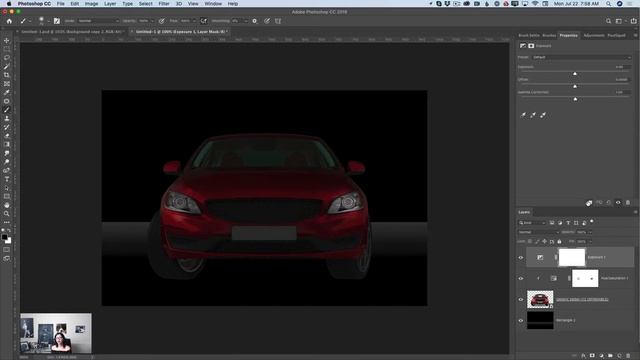640x360 pixels.
Task: Click the foreground color swatch
Action: point(4,237)
